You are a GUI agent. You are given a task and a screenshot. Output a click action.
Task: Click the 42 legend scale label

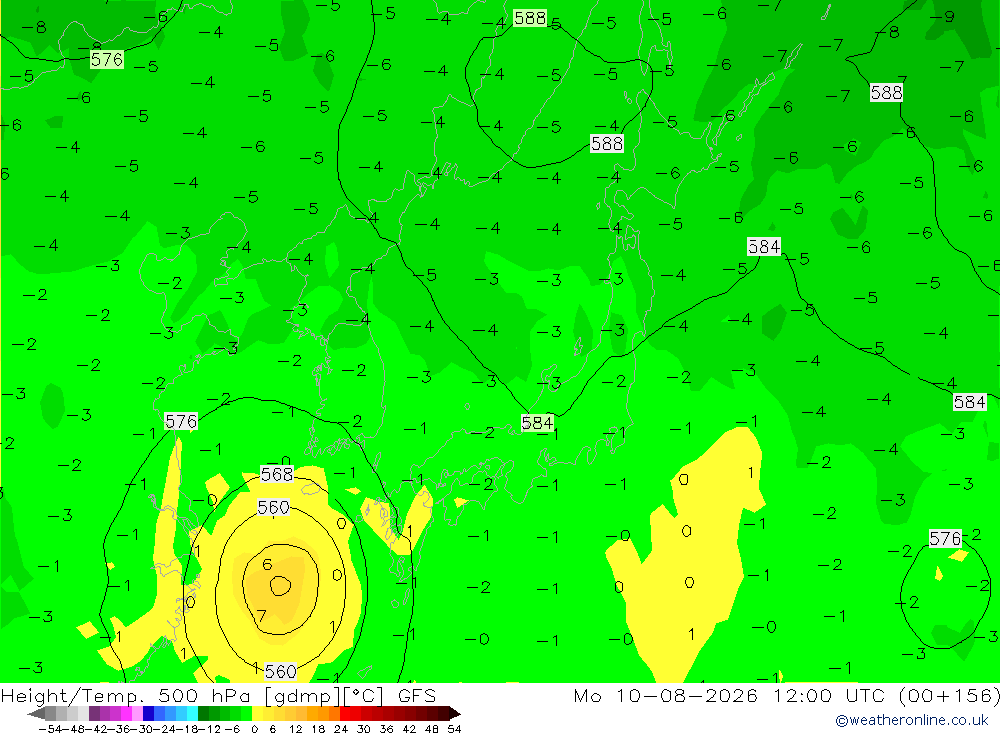(x=409, y=729)
